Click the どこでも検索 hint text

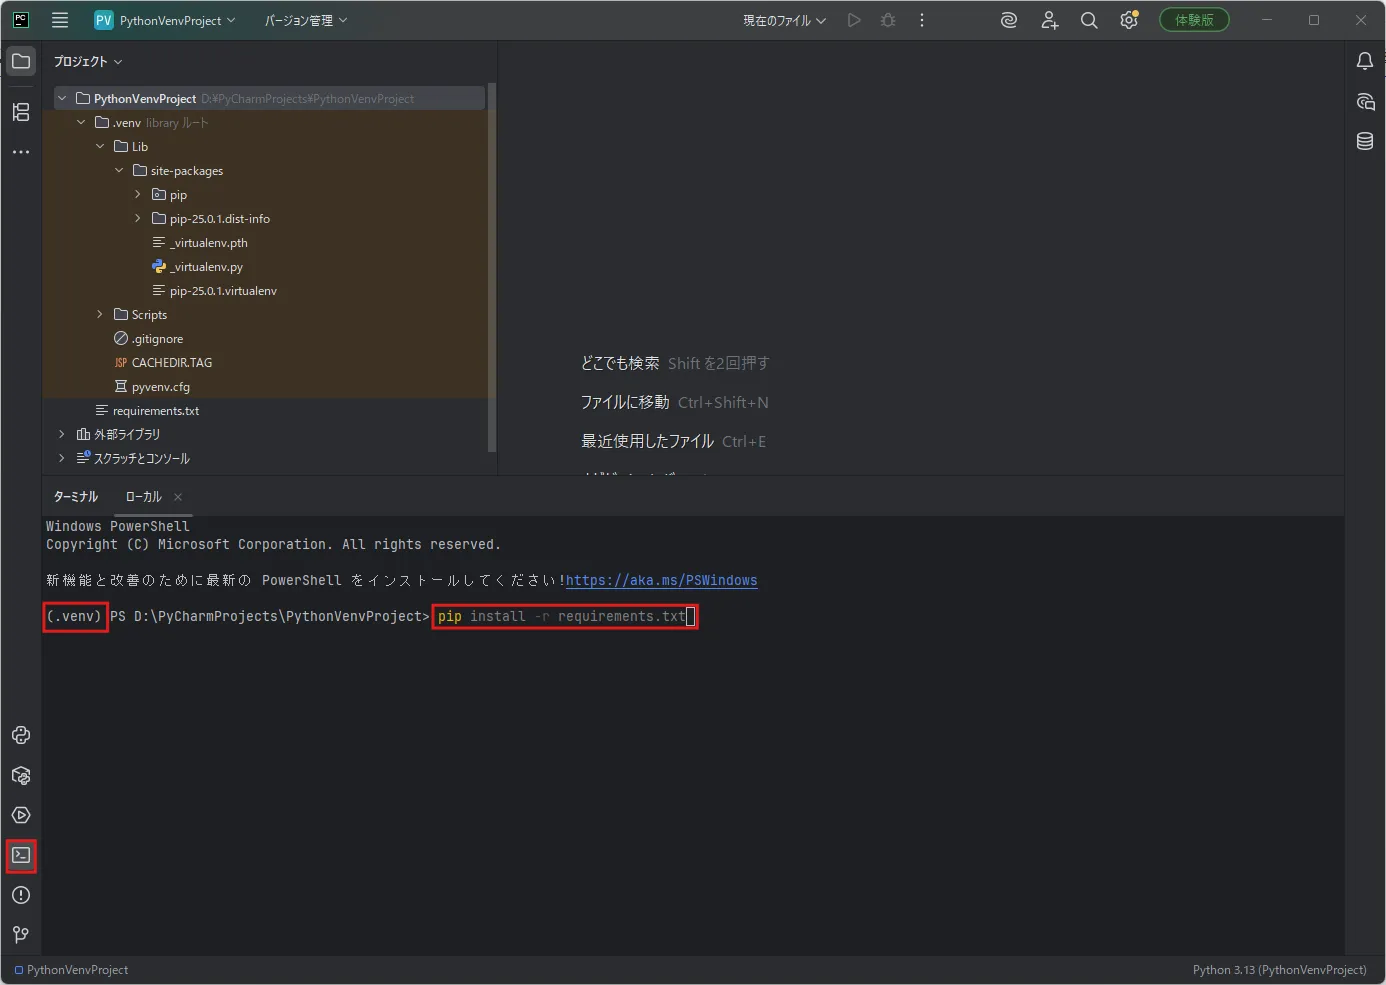(x=620, y=363)
